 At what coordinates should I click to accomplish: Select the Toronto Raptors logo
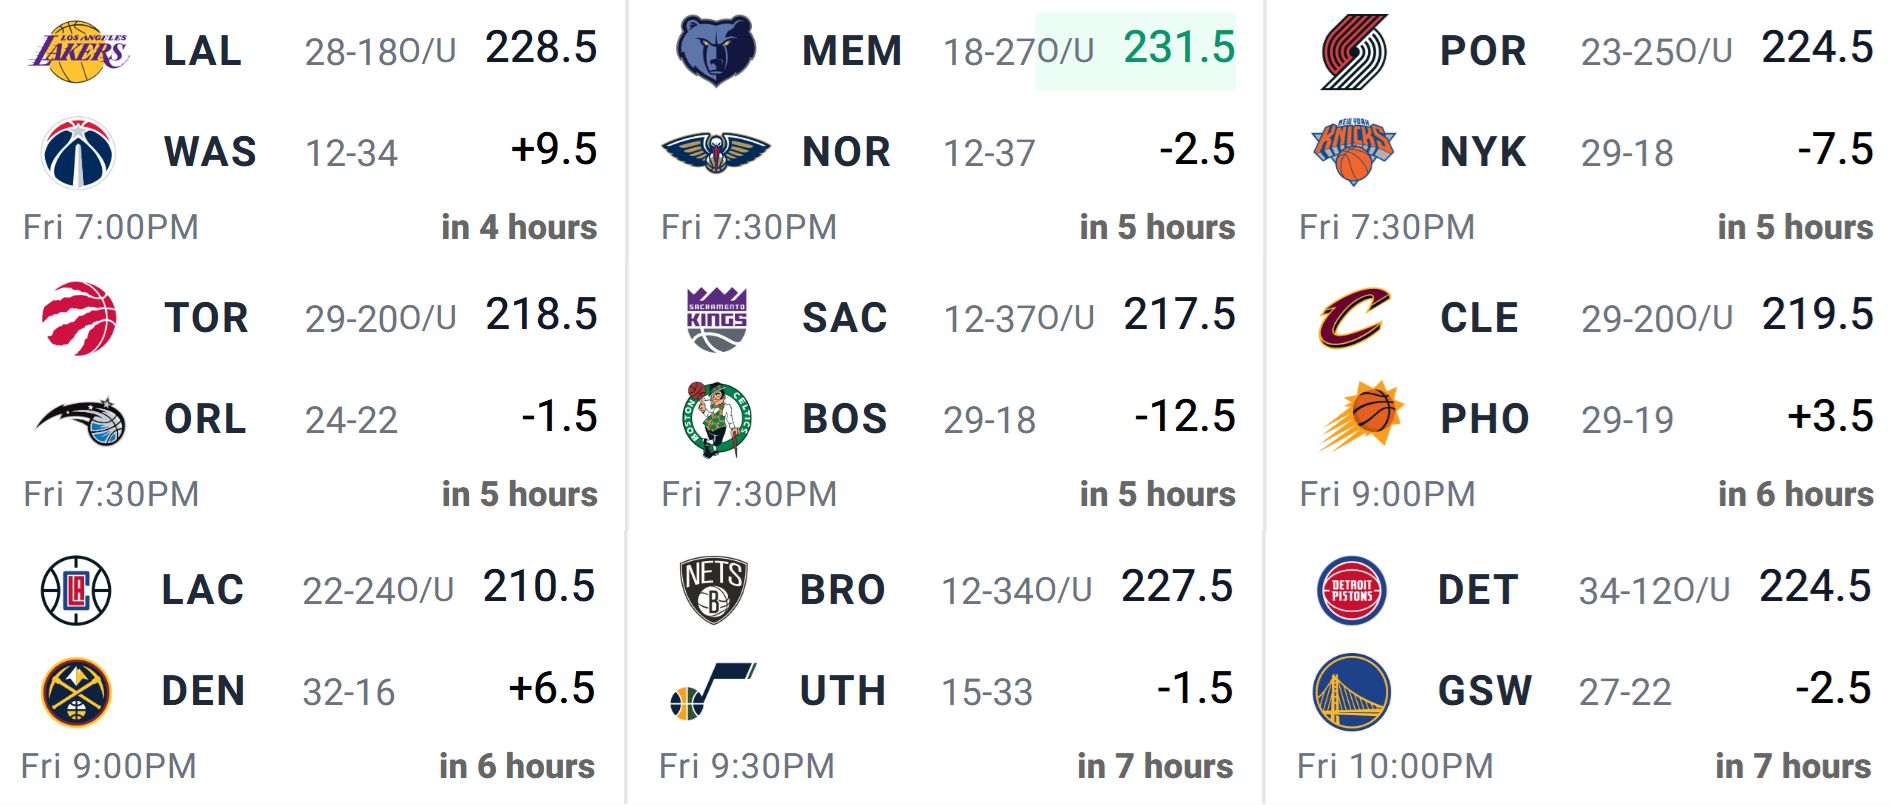coord(79,318)
